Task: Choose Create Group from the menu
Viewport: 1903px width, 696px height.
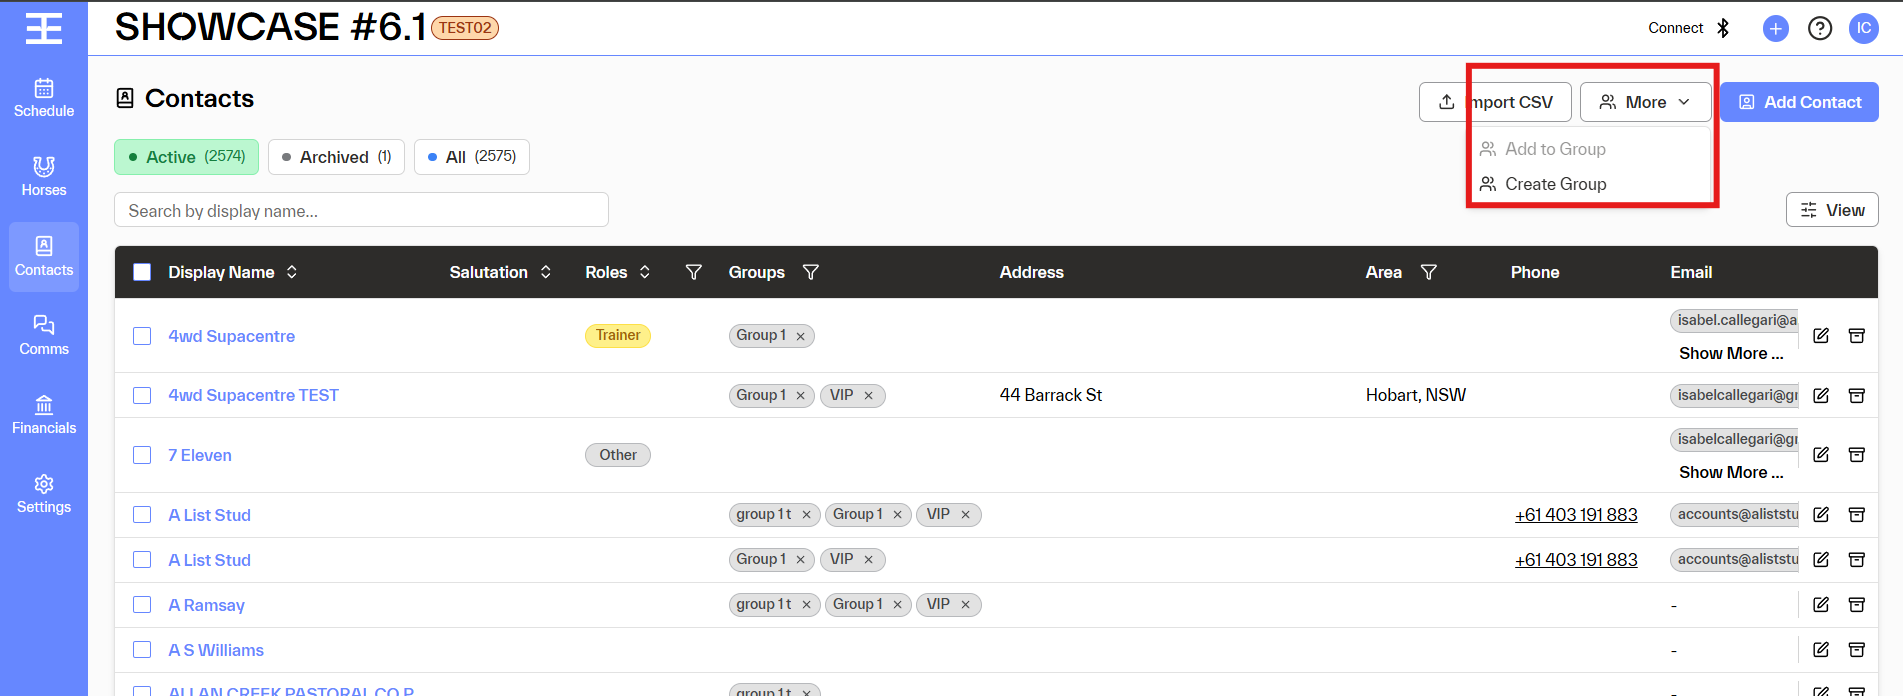Action: (x=1556, y=184)
